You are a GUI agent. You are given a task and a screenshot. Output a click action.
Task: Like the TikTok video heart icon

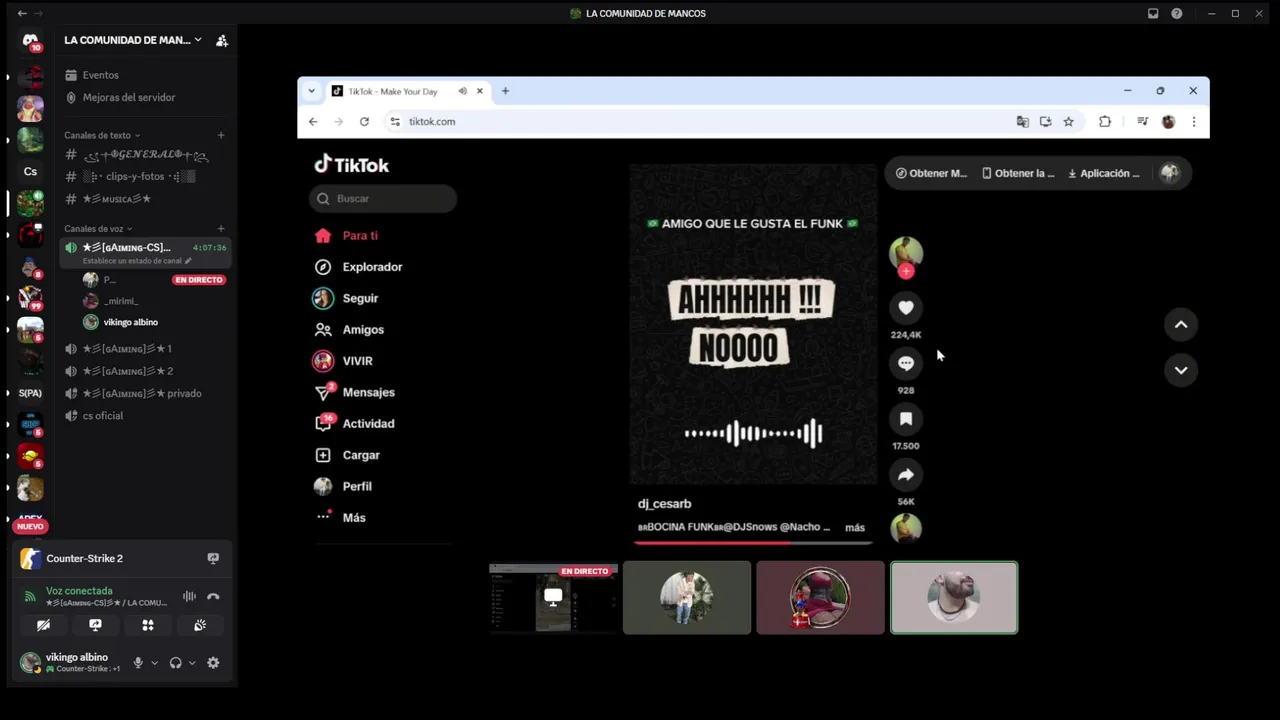pyautogui.click(x=906, y=308)
